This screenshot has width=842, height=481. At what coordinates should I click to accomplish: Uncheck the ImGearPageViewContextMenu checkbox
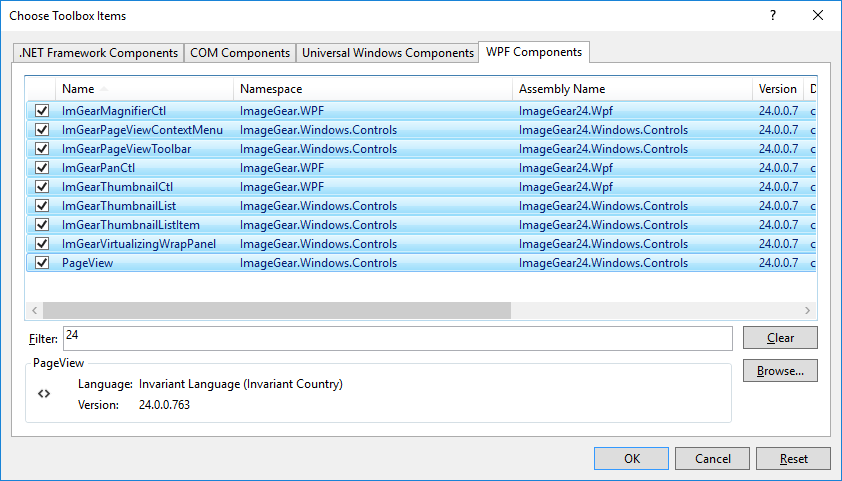tap(42, 130)
